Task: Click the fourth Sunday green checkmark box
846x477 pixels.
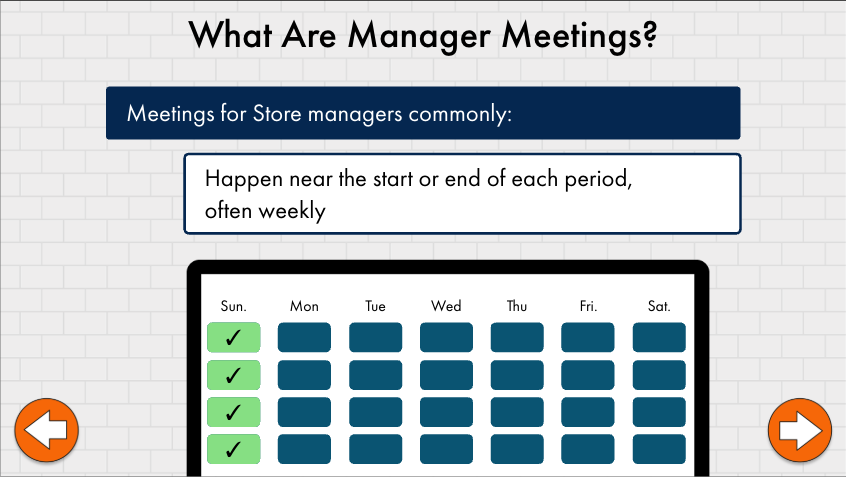Action: click(x=233, y=449)
